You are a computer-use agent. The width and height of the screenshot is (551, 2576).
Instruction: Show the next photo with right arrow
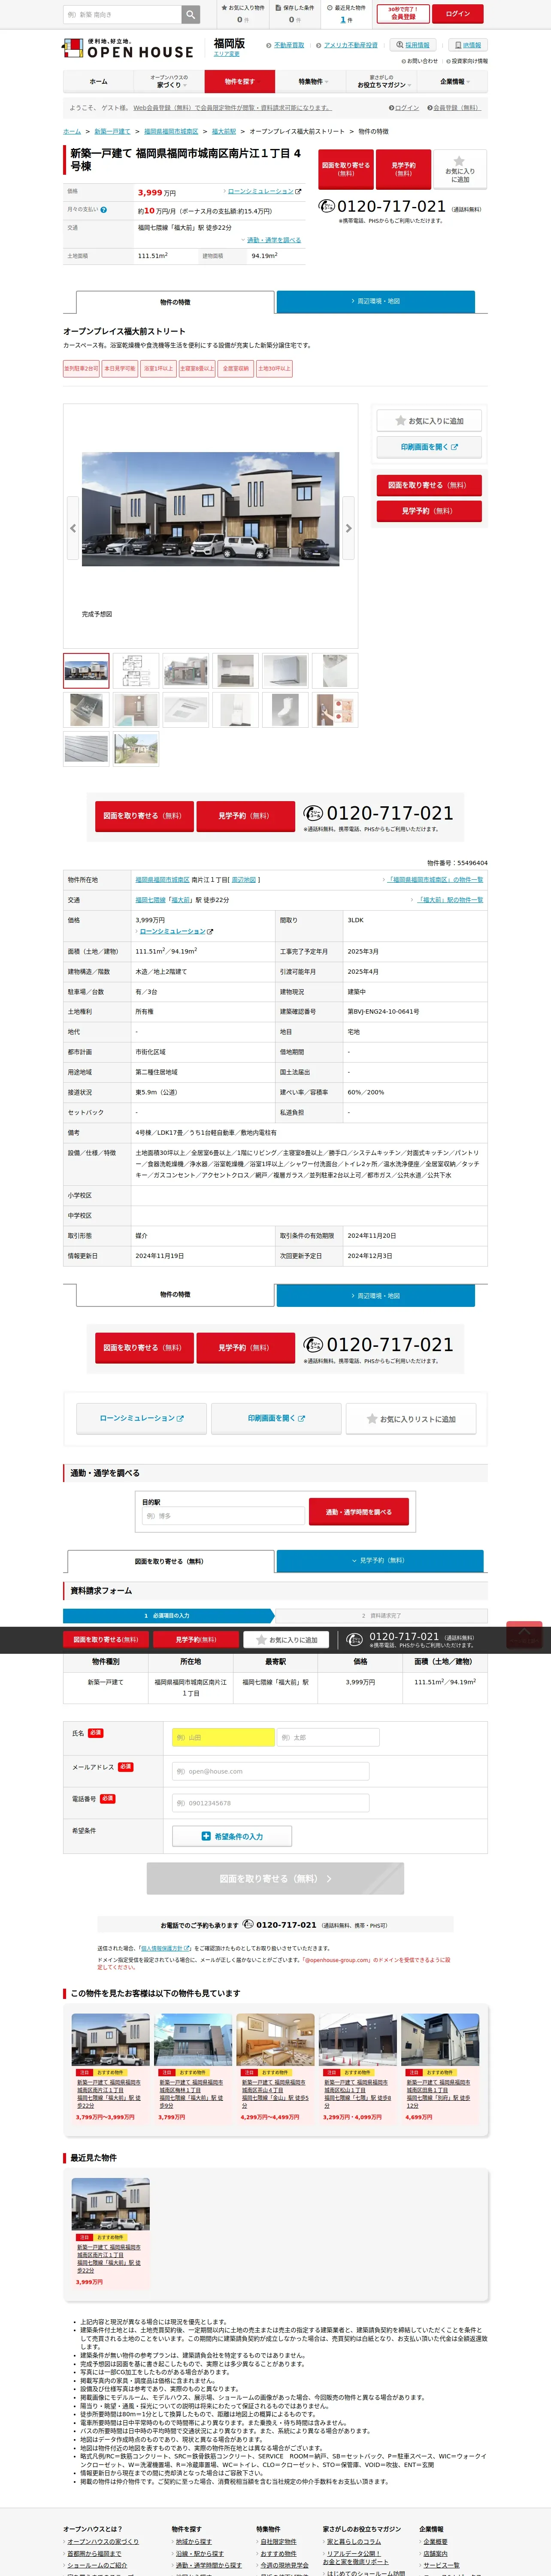348,528
